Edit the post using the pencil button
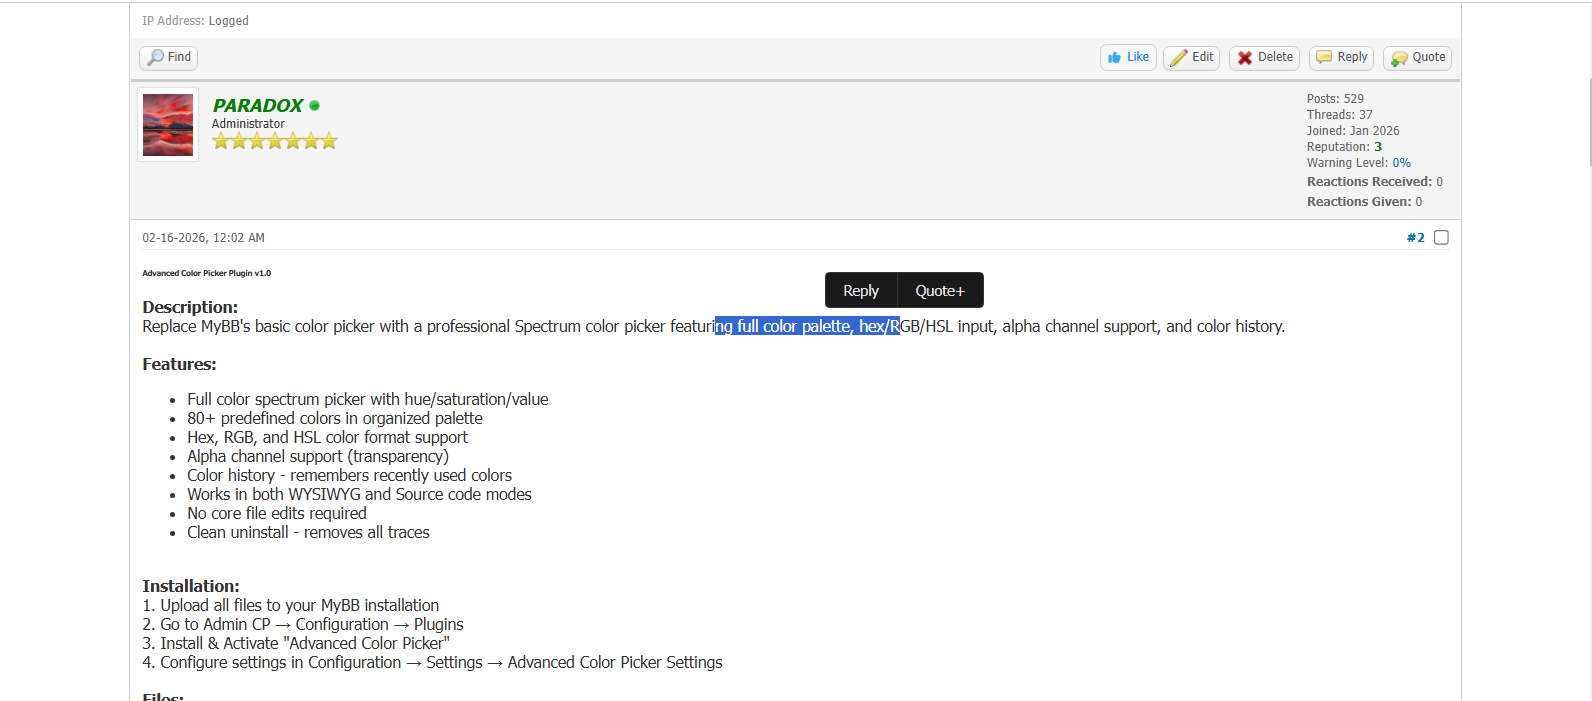The height and width of the screenshot is (701, 1592). (1191, 58)
